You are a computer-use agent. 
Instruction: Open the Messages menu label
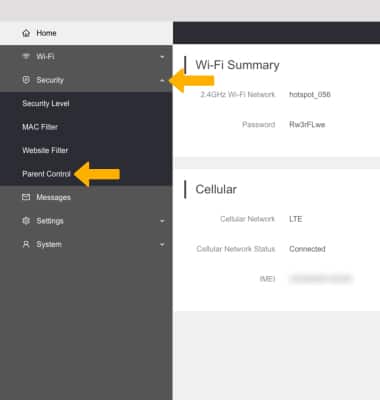pyautogui.click(x=53, y=197)
